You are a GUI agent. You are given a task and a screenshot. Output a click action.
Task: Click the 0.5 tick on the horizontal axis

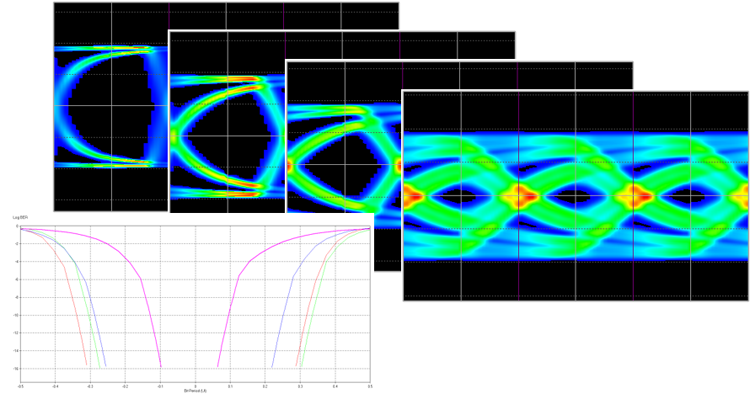(370, 386)
